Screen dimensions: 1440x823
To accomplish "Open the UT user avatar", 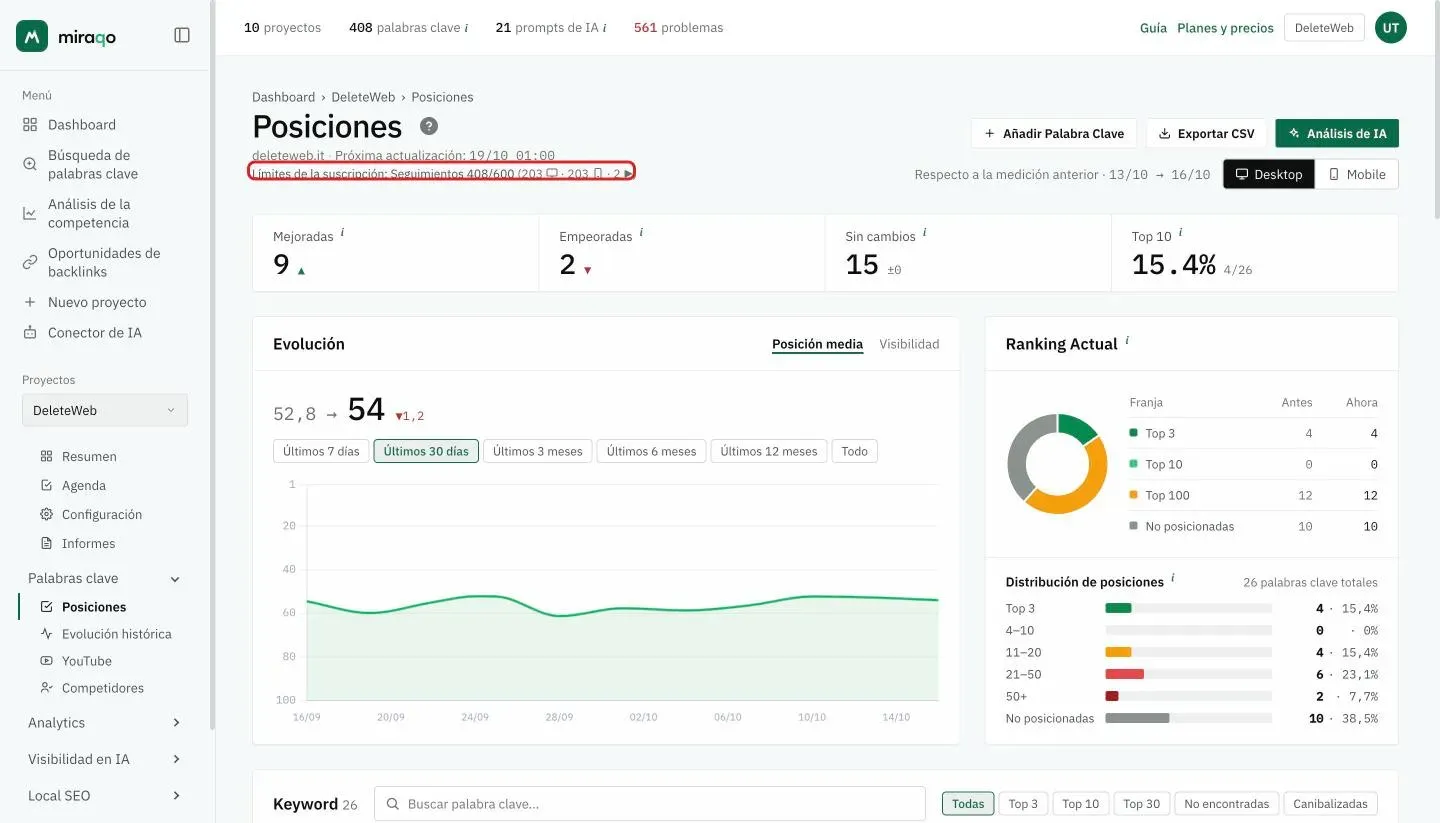I will pos(1390,28).
